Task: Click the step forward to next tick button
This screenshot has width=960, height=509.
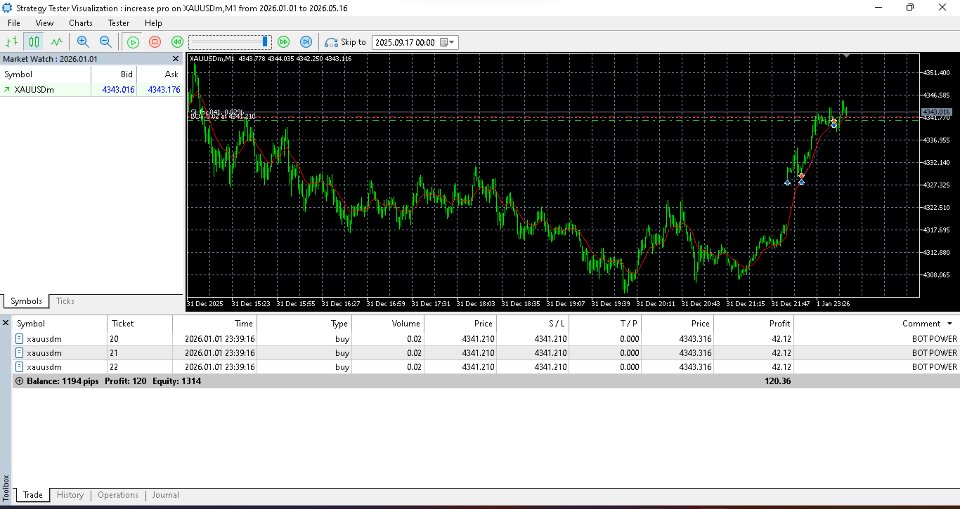Action: (x=306, y=42)
